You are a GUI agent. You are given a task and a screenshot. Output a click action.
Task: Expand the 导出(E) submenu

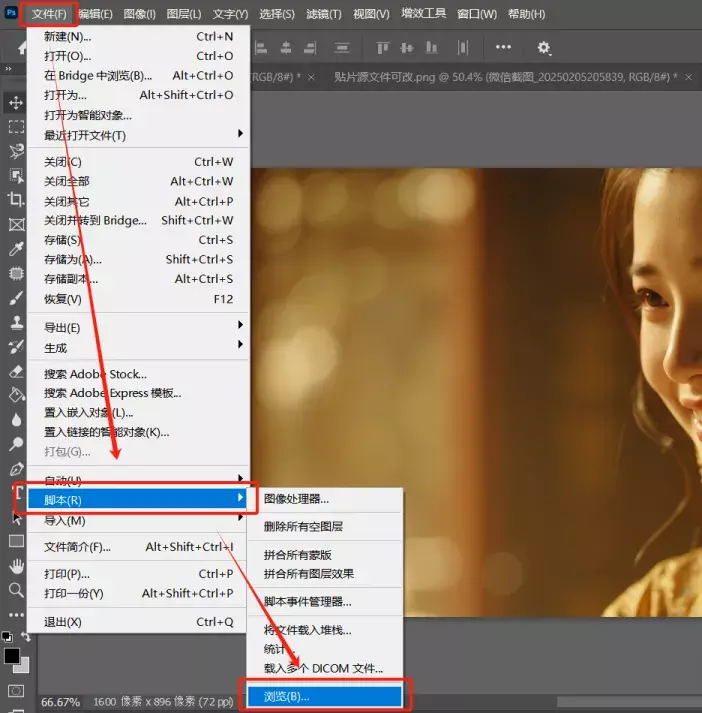[x=140, y=327]
